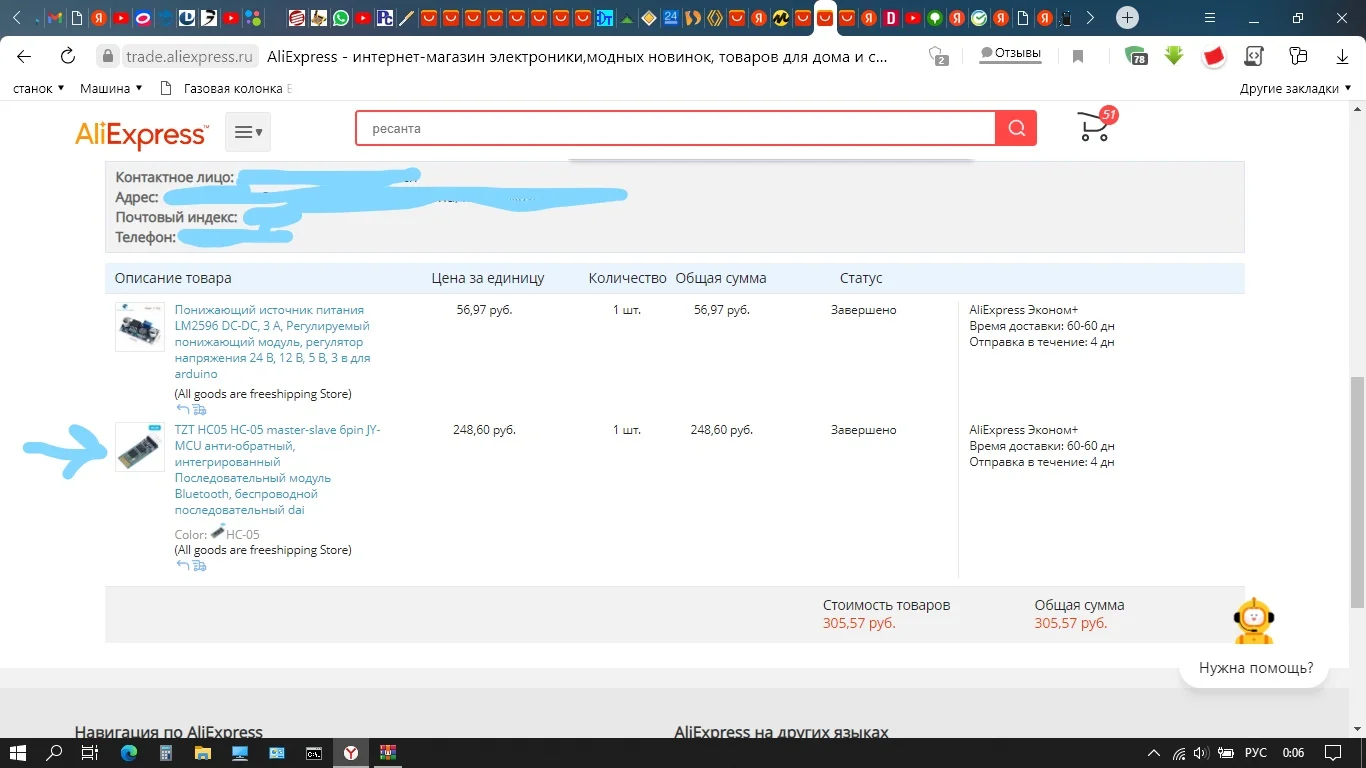The width and height of the screenshot is (1366, 768).
Task: Click the unit price 248,60 руб.
Action: [484, 430]
